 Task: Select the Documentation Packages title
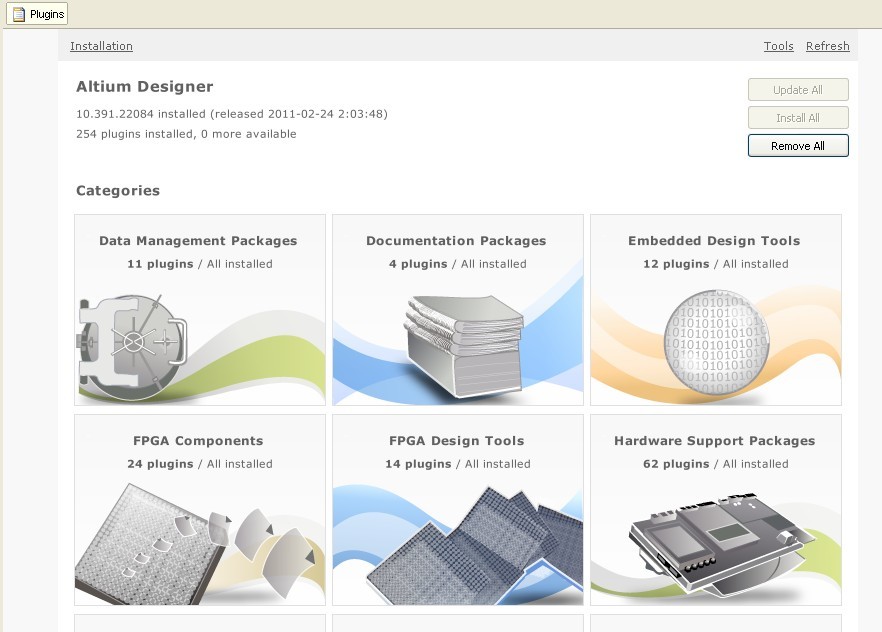456,241
